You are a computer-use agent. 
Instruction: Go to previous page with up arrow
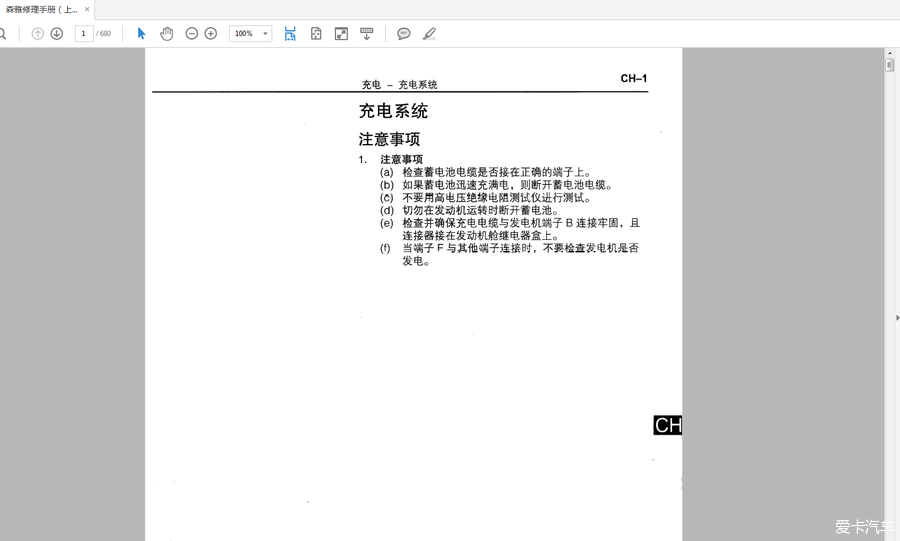(37, 34)
